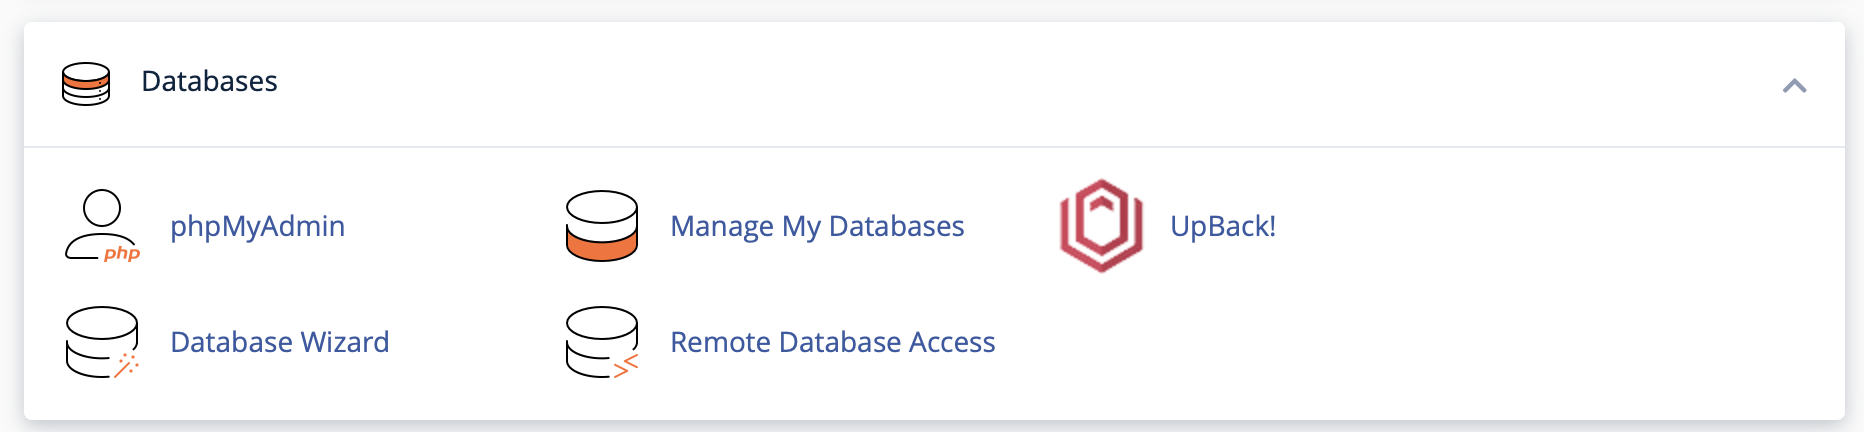Click the magic wand sparkle on the wizard icon

click(126, 365)
